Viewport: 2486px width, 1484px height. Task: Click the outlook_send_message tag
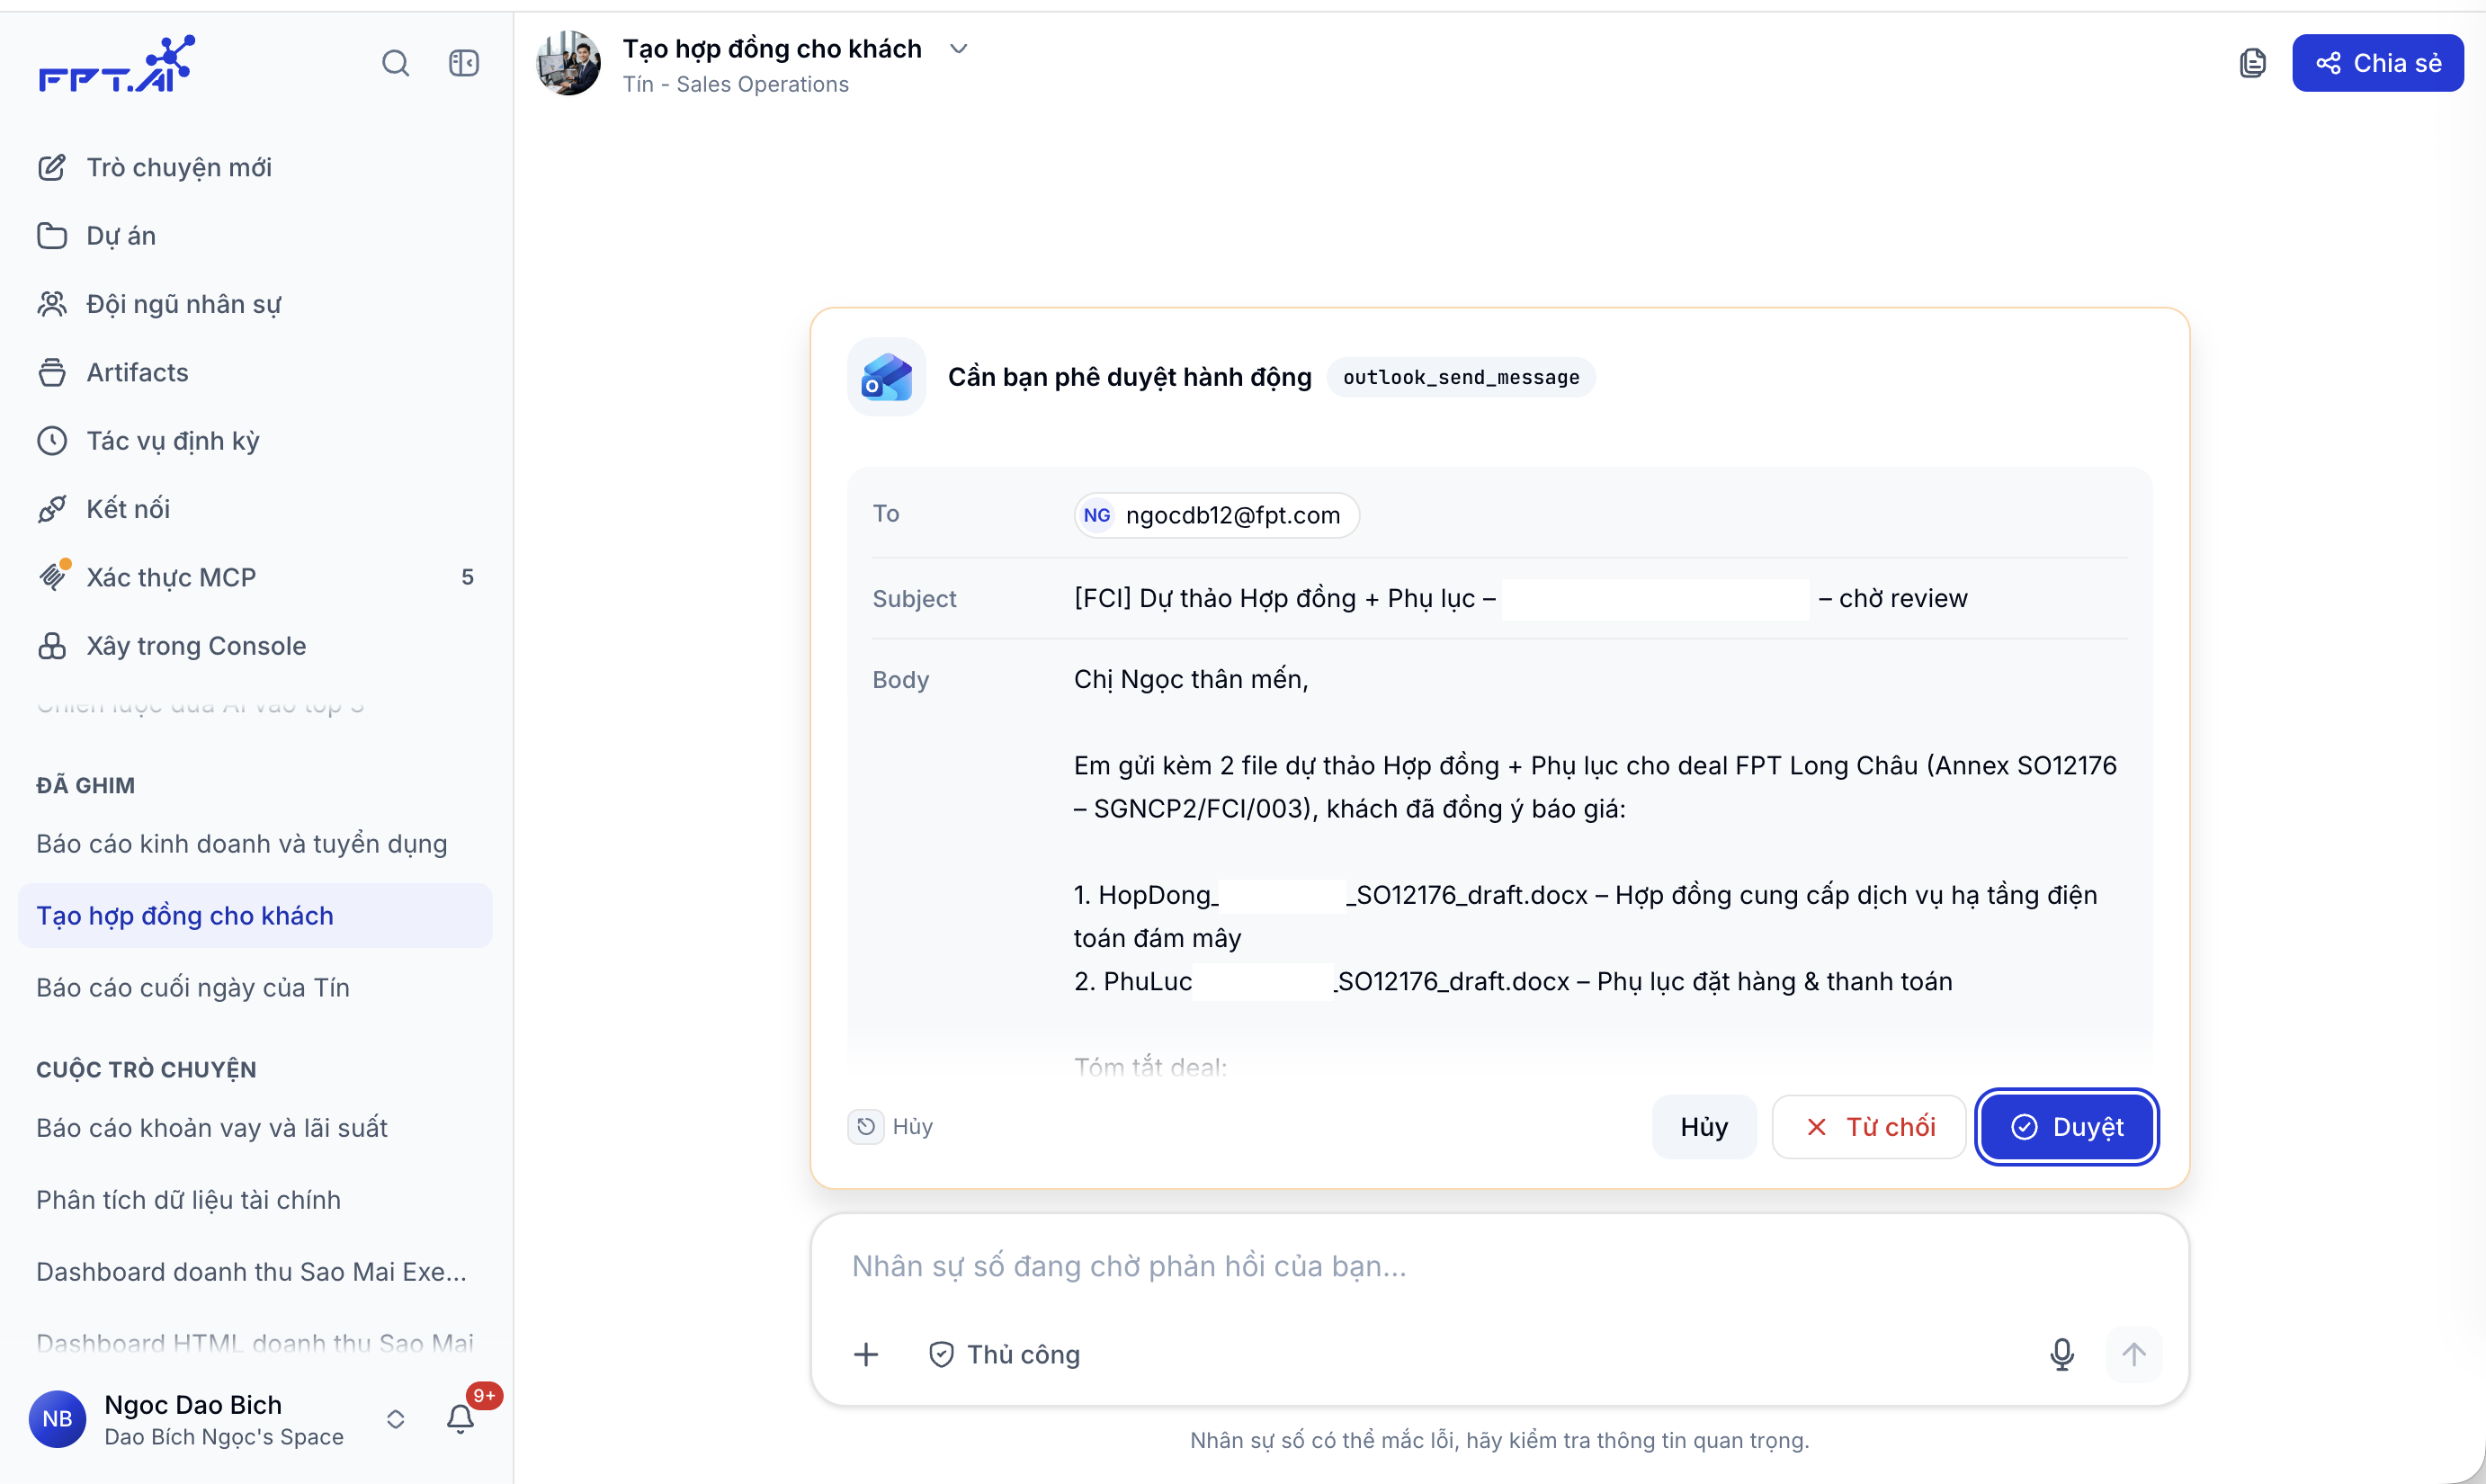point(1460,377)
